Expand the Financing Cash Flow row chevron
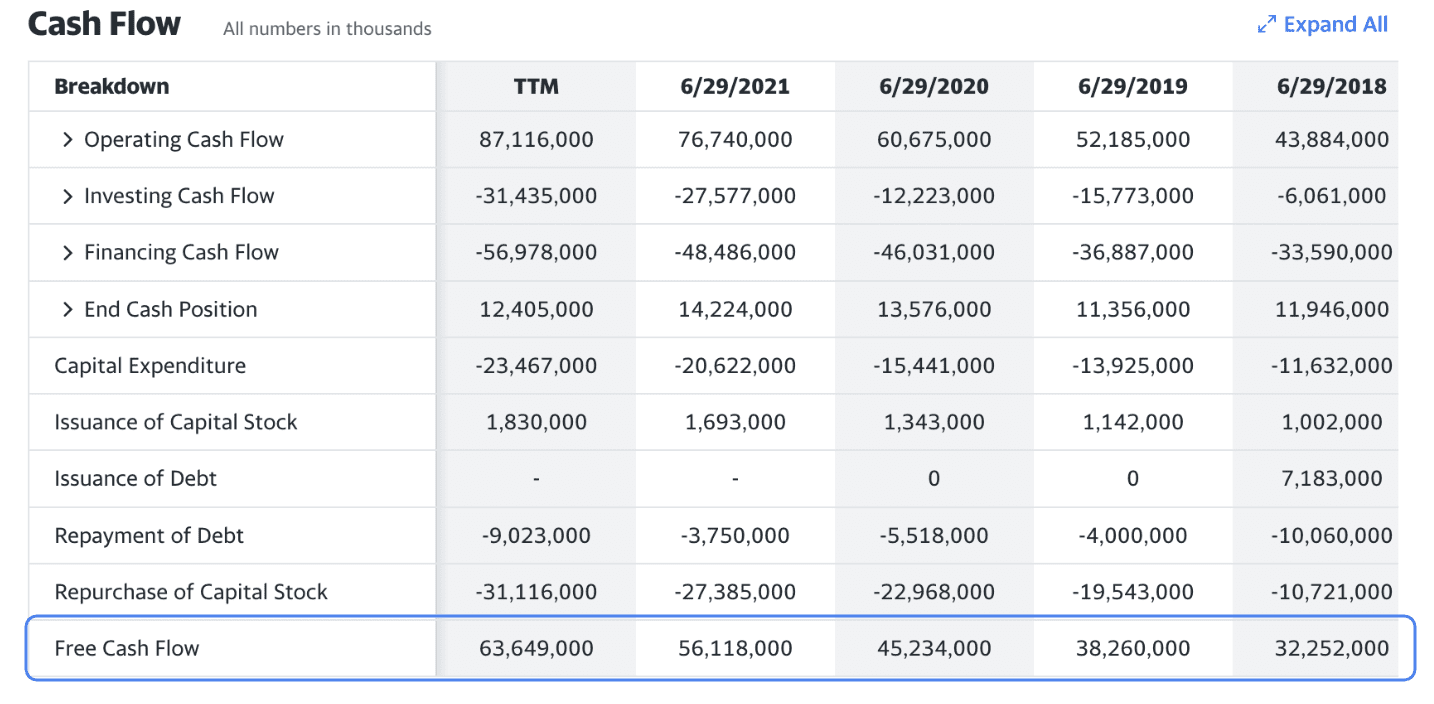The height and width of the screenshot is (704, 1434). pos(68,253)
